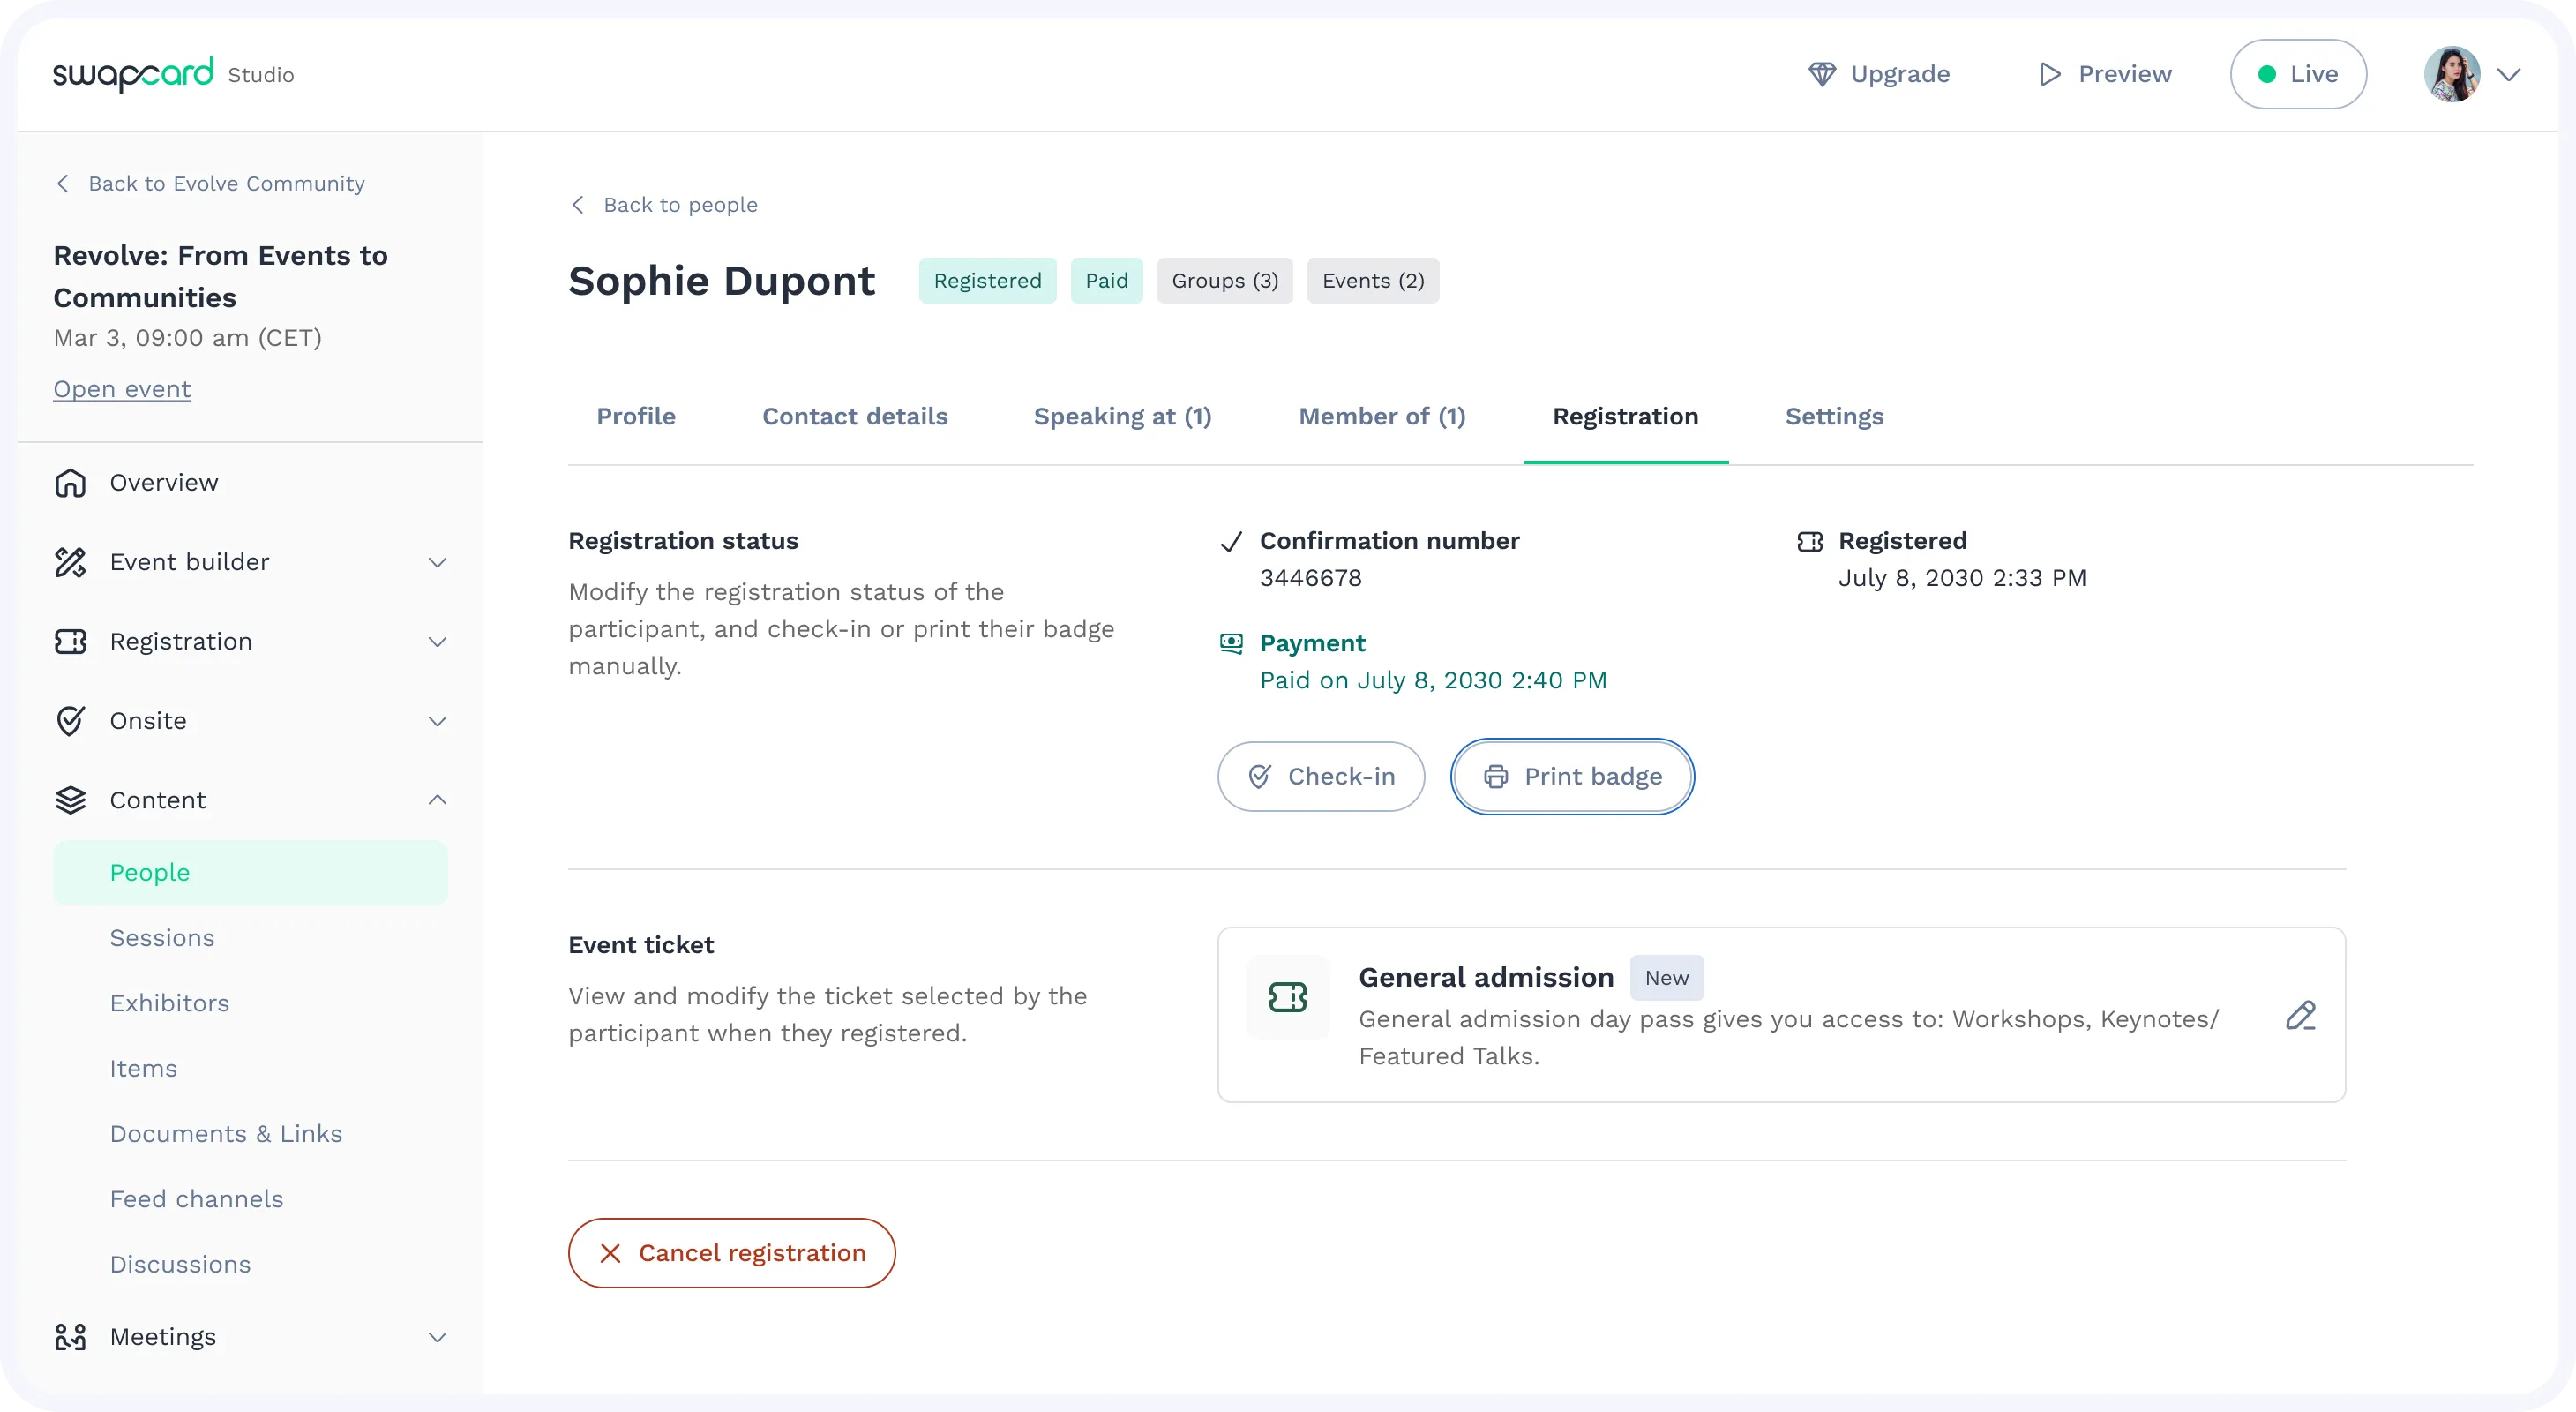Image resolution: width=2576 pixels, height=1412 pixels.
Task: Click the Check-in button
Action: [1320, 776]
